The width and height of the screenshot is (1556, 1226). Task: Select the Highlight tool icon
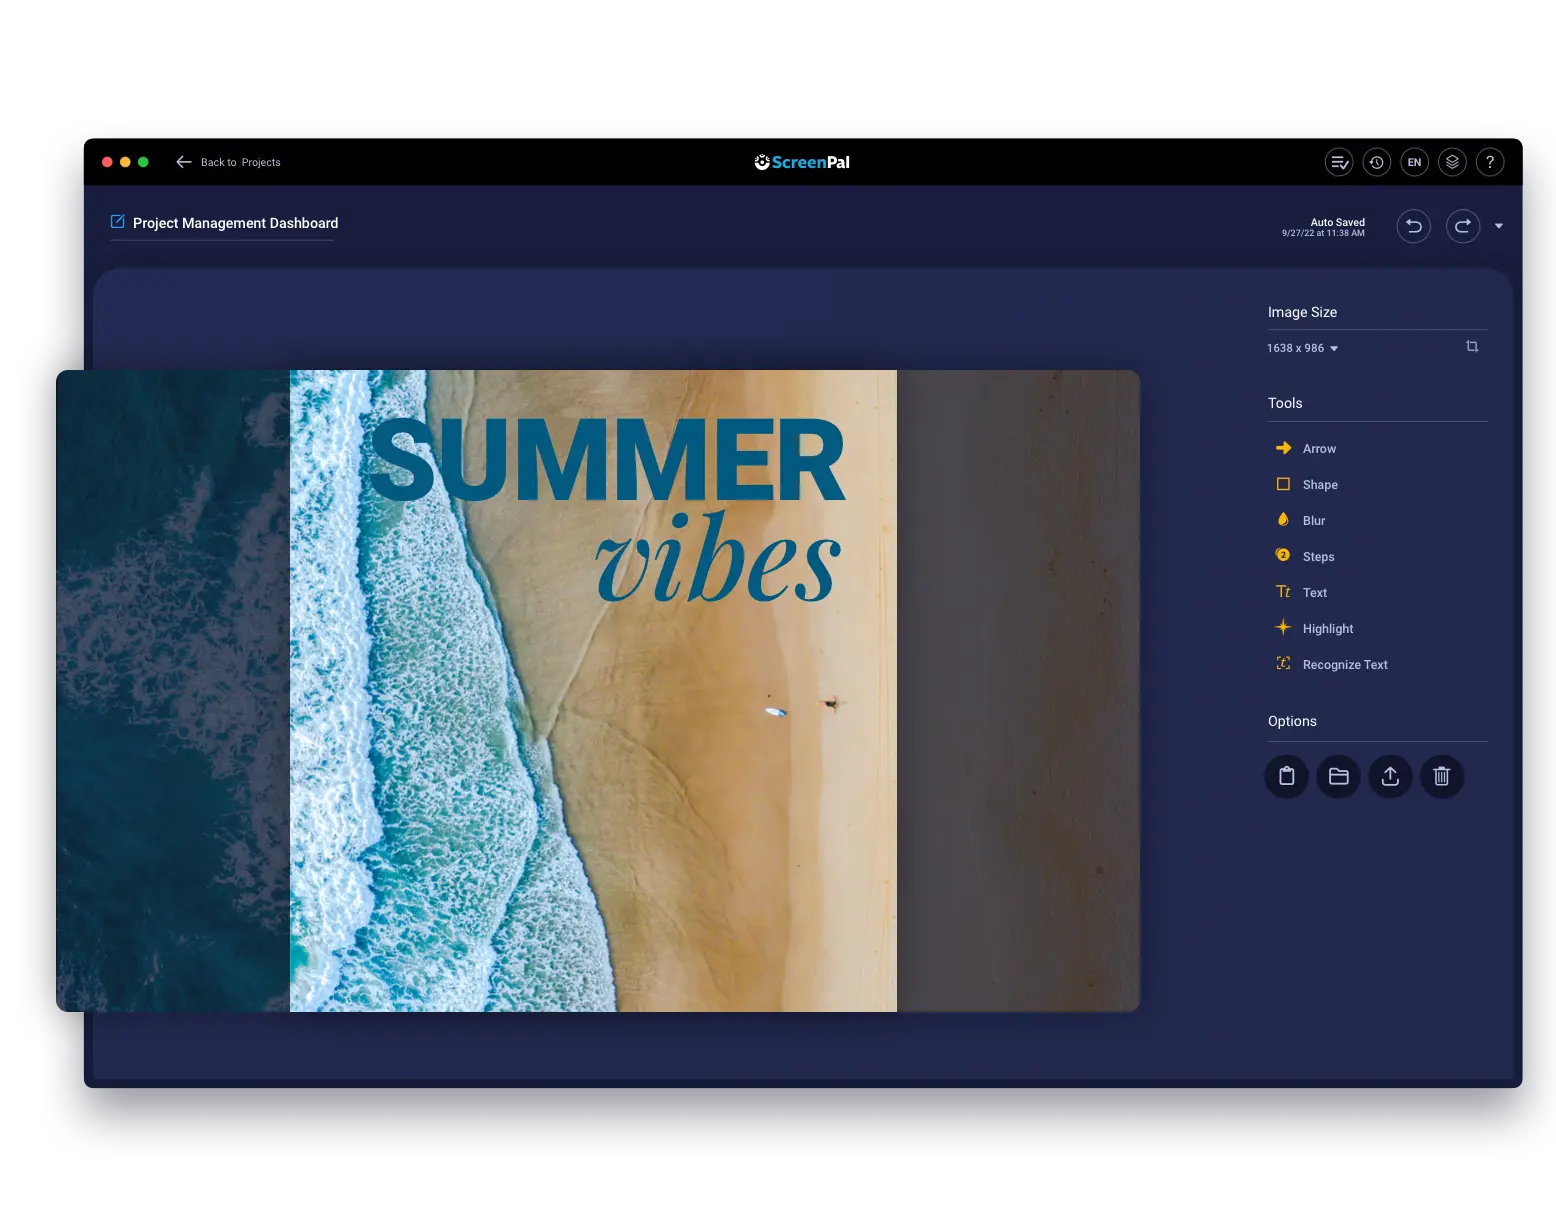1283,627
